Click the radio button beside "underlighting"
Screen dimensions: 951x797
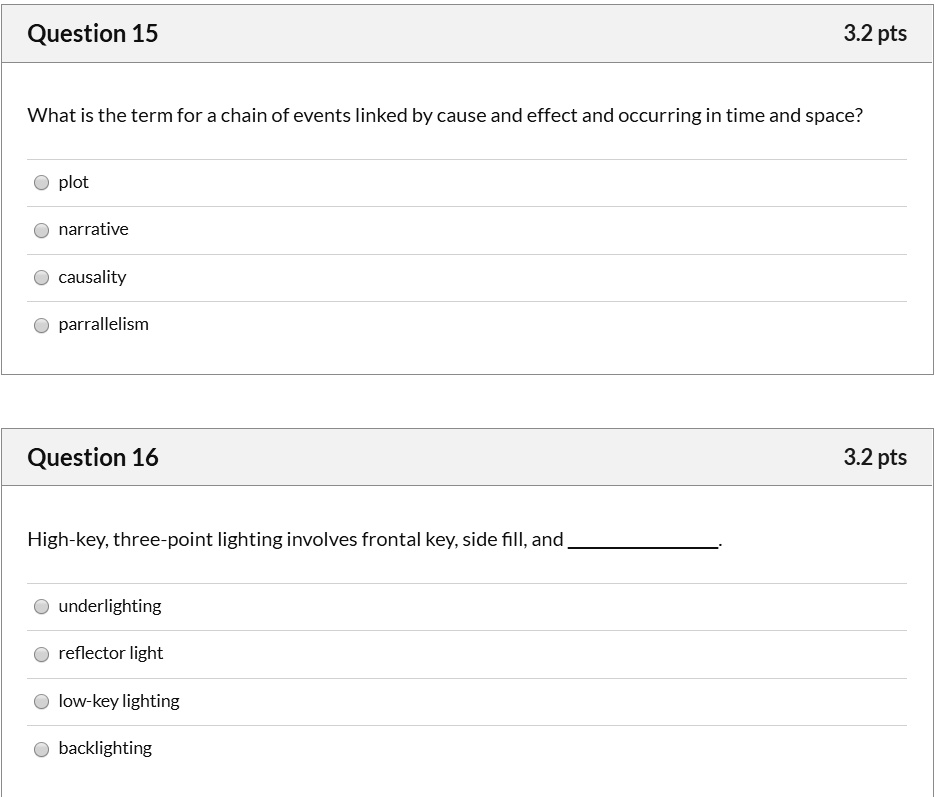(x=41, y=606)
